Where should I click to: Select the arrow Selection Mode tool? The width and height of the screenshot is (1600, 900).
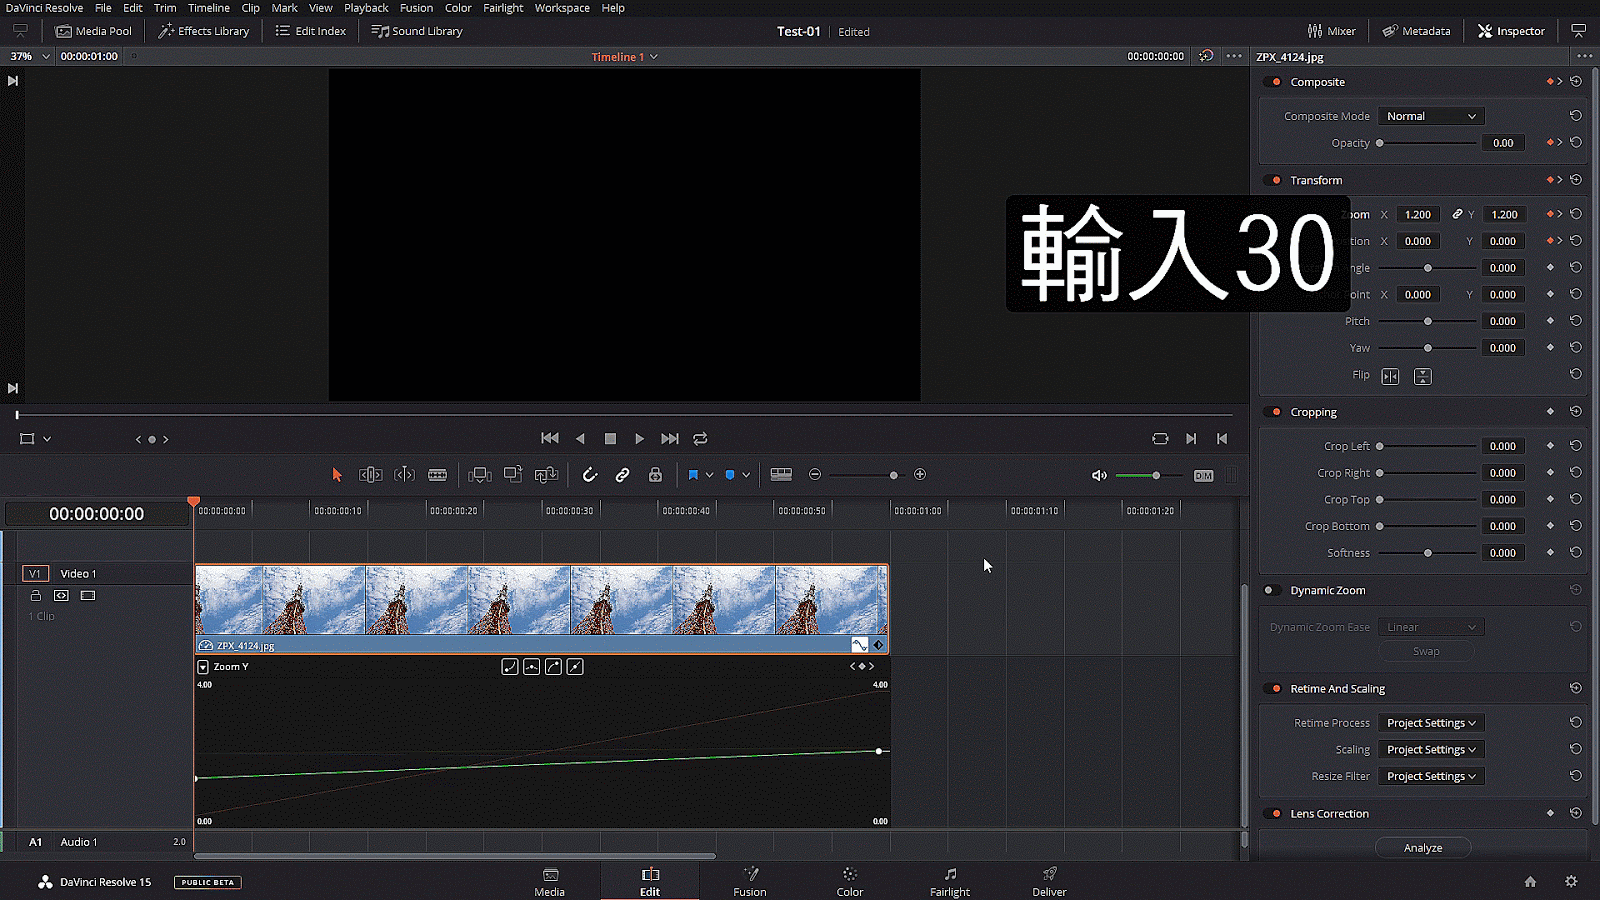coord(337,475)
